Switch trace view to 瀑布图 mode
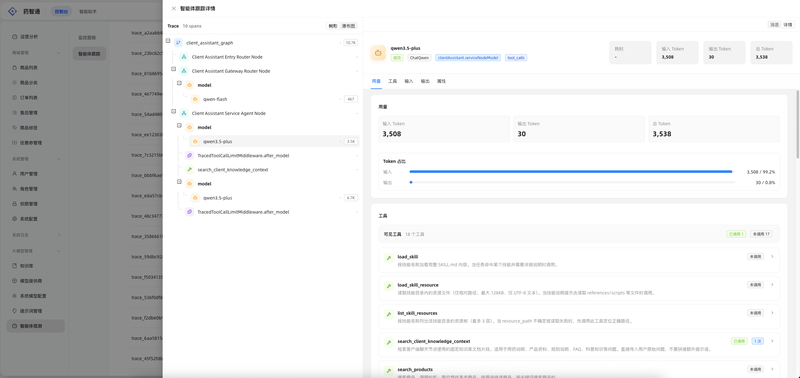800x378 pixels. coord(348,26)
